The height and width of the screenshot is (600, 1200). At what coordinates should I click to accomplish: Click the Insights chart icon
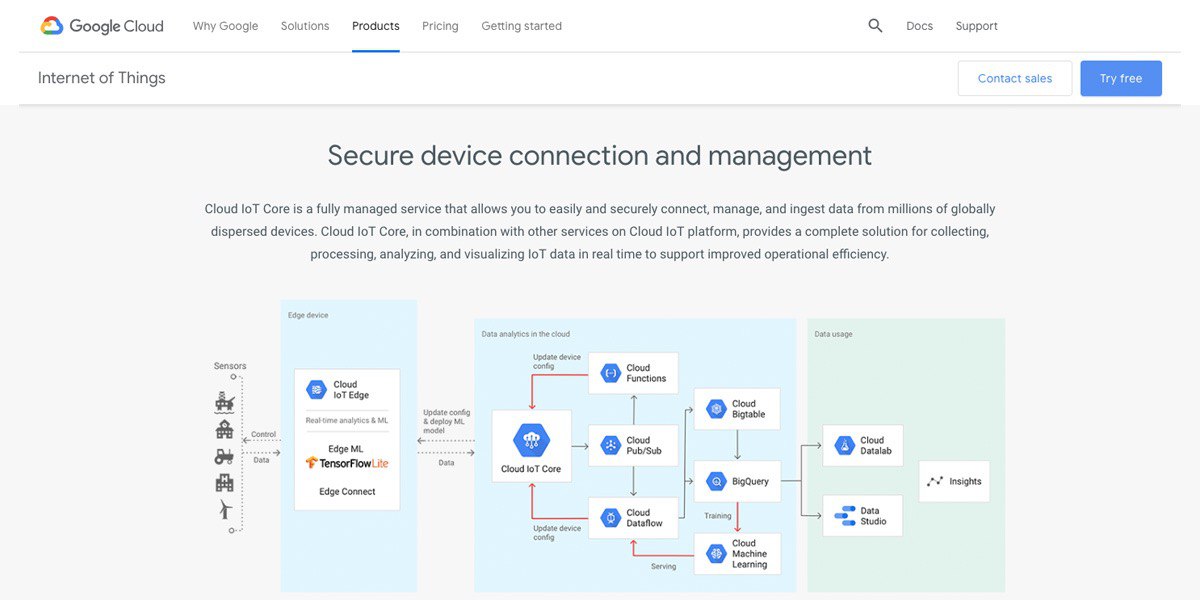click(935, 481)
